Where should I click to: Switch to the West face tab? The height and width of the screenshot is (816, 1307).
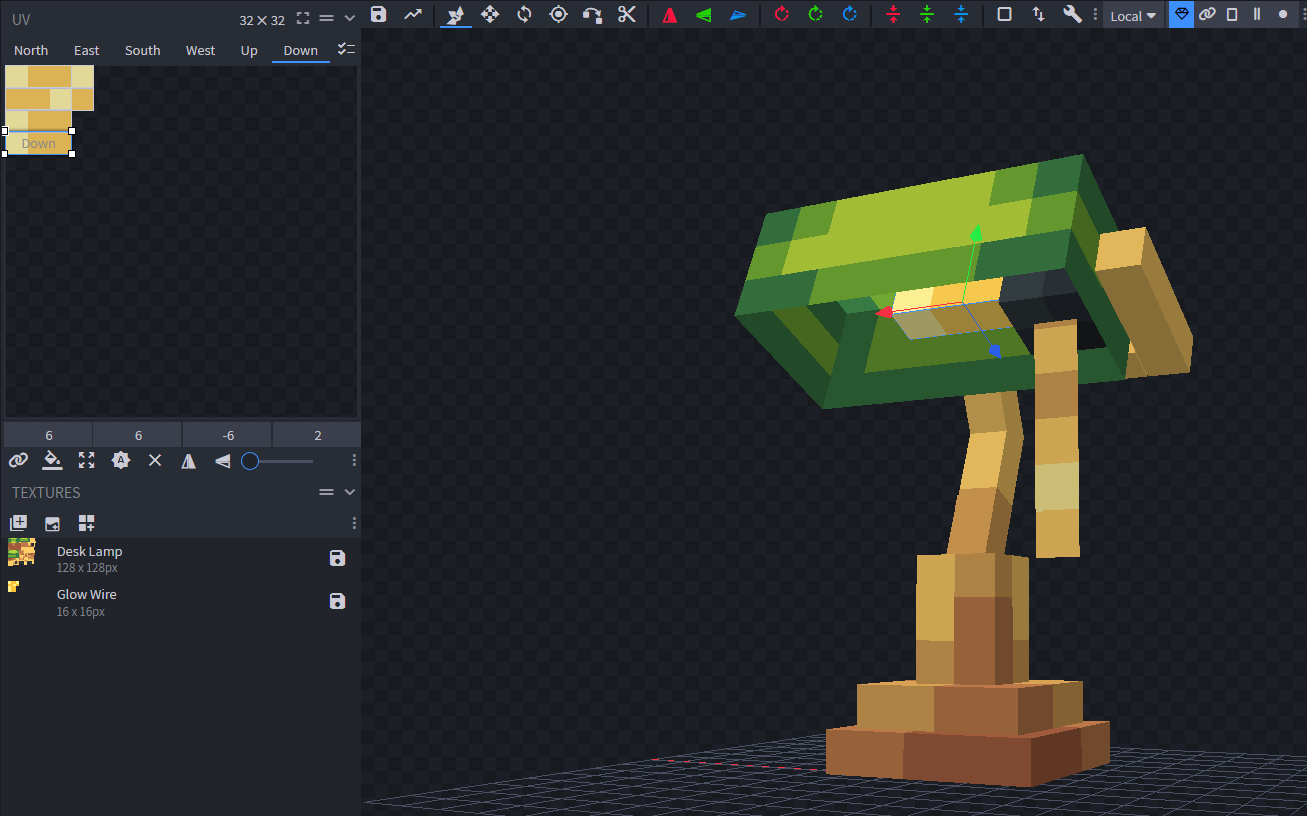pyautogui.click(x=200, y=50)
